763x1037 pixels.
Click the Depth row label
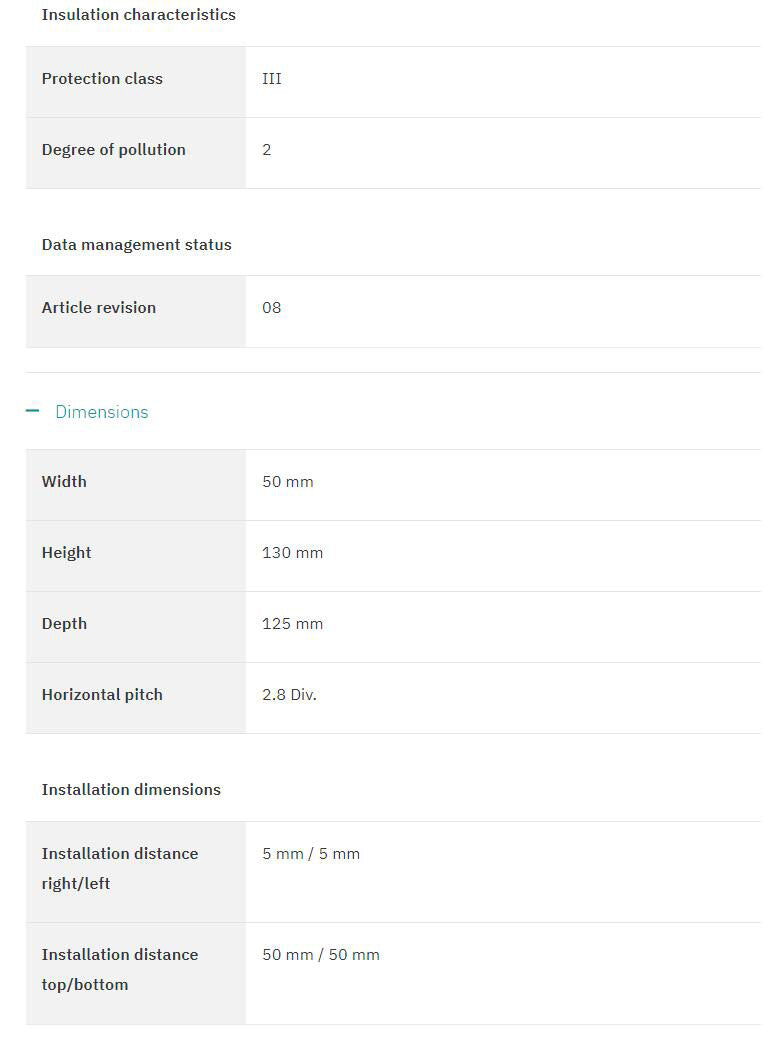(x=64, y=624)
